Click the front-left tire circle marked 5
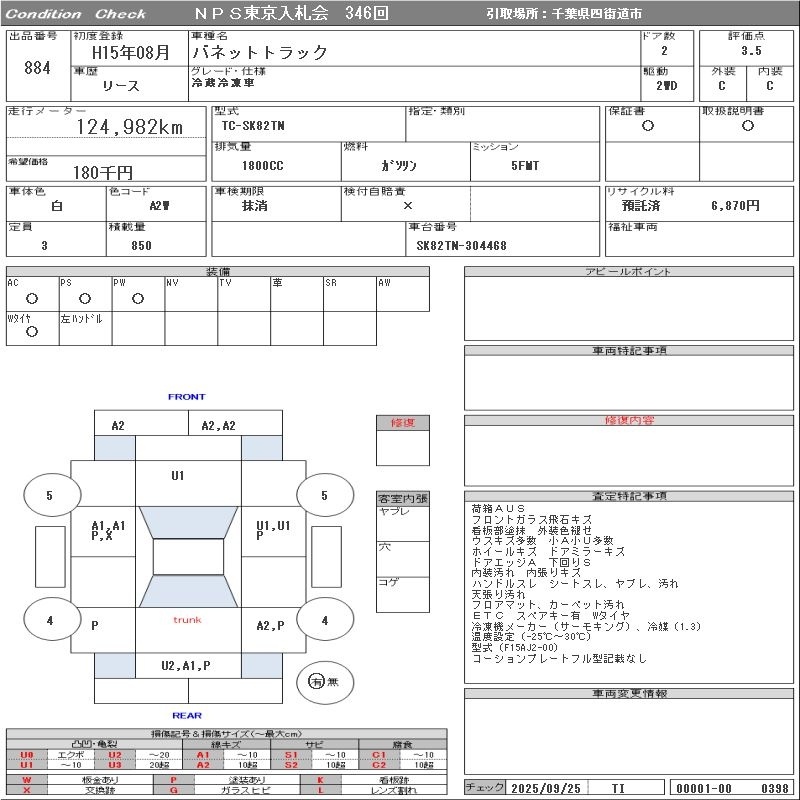 [50, 495]
